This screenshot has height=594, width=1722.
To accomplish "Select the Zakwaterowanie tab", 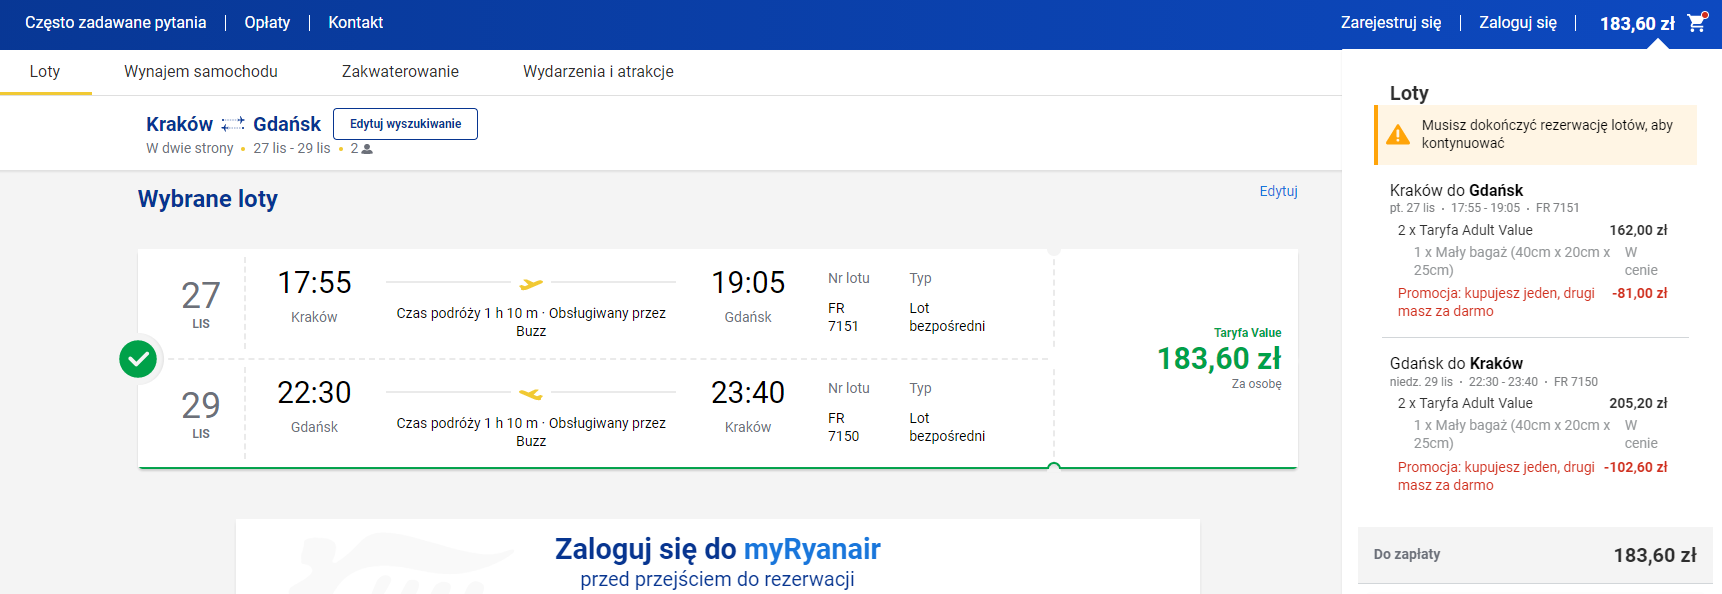I will pyautogui.click(x=400, y=72).
